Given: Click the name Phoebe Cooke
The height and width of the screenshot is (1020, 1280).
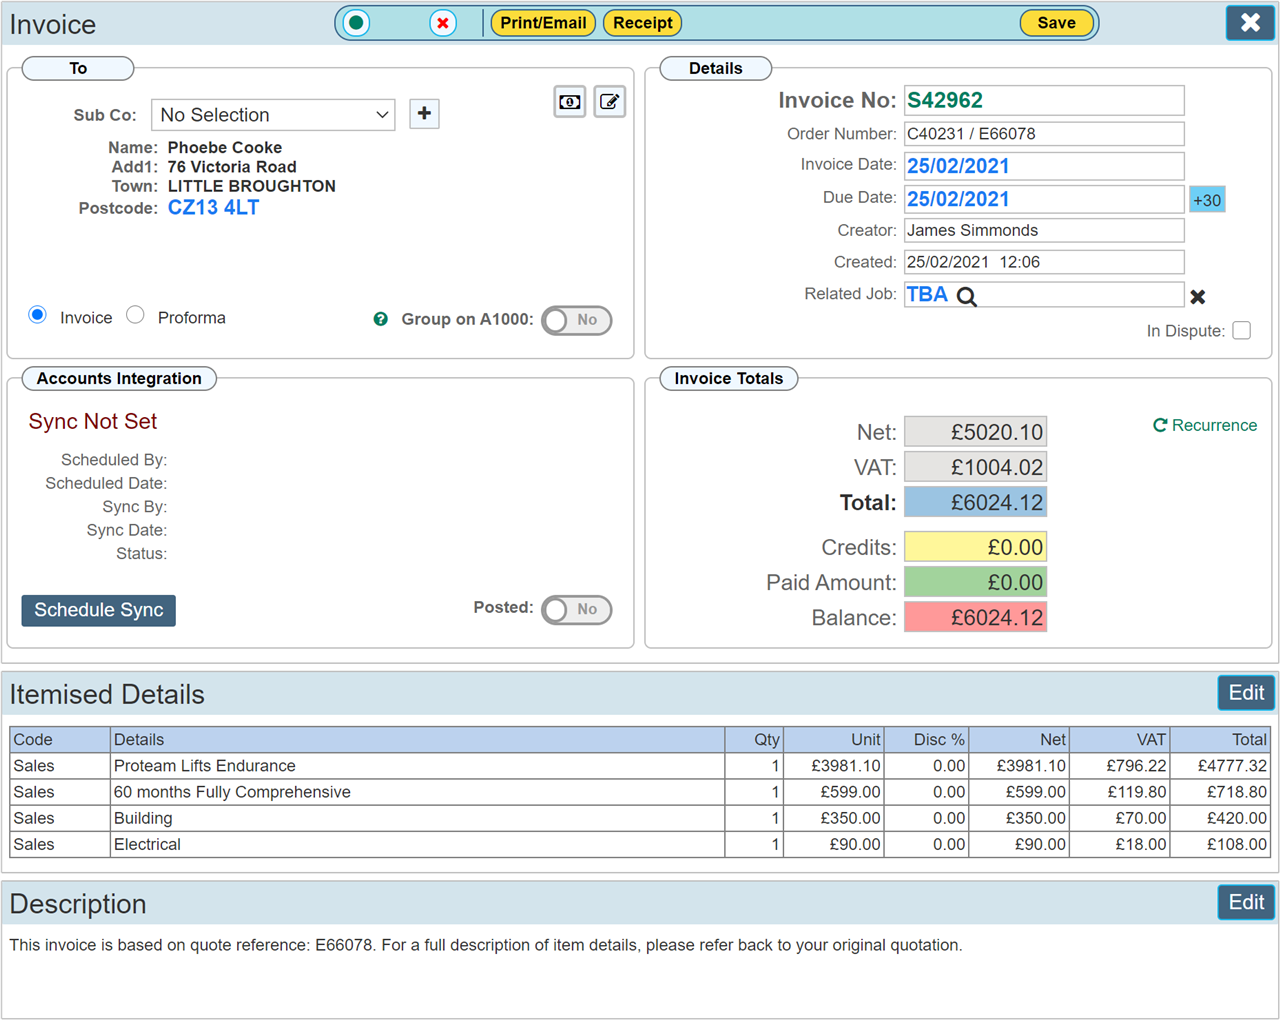Looking at the screenshot, I should coord(225,147).
